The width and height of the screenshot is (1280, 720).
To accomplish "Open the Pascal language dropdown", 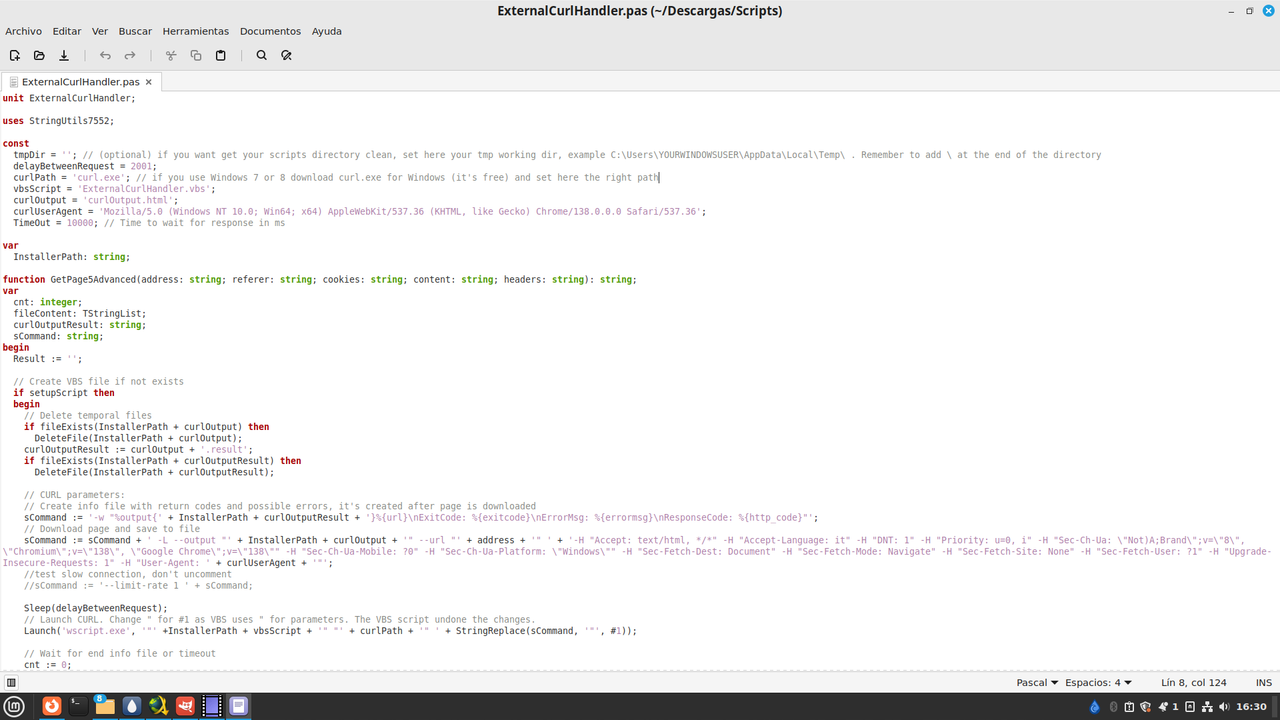I will coord(1038,683).
